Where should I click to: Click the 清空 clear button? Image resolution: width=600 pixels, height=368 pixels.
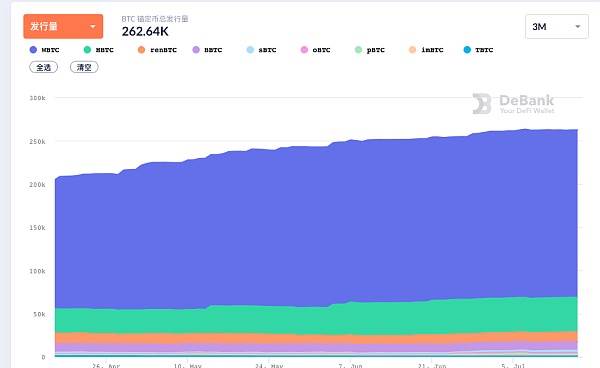click(84, 67)
